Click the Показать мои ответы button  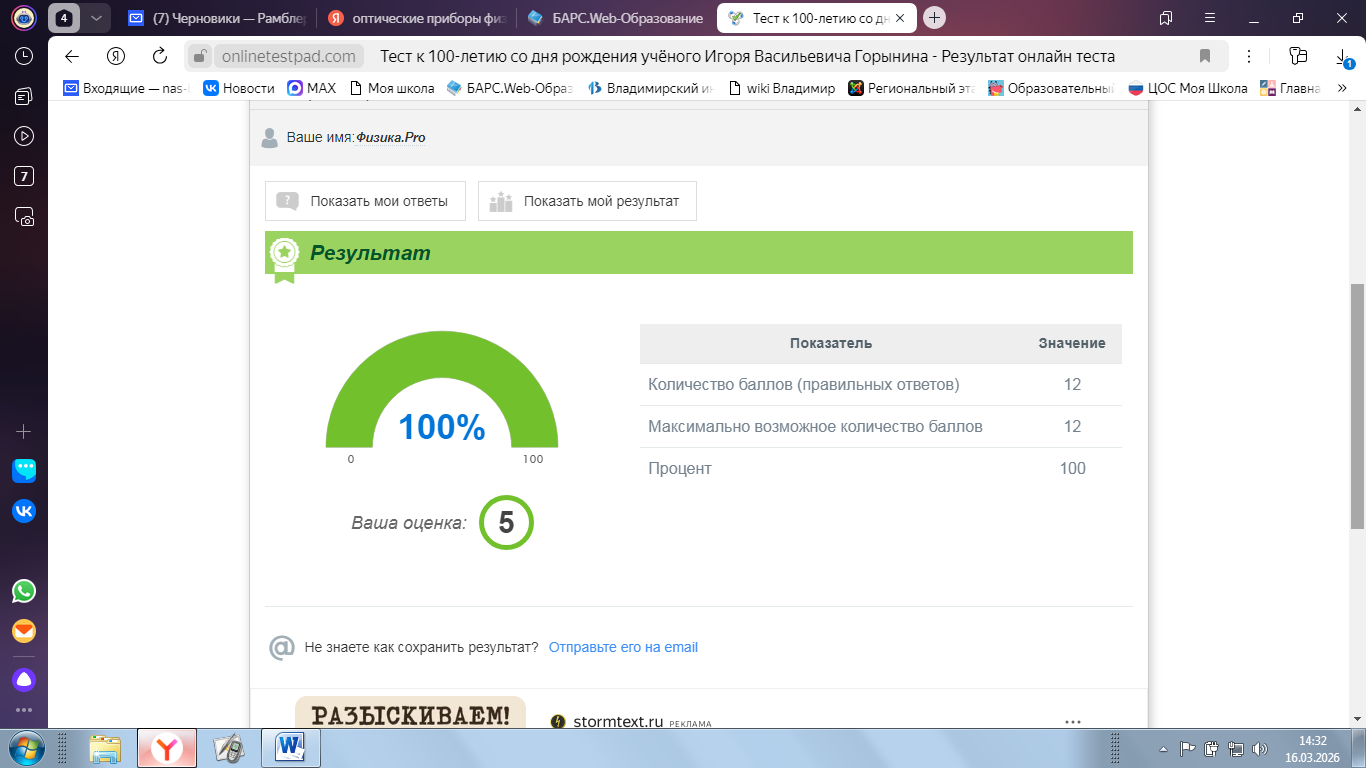[364, 201]
